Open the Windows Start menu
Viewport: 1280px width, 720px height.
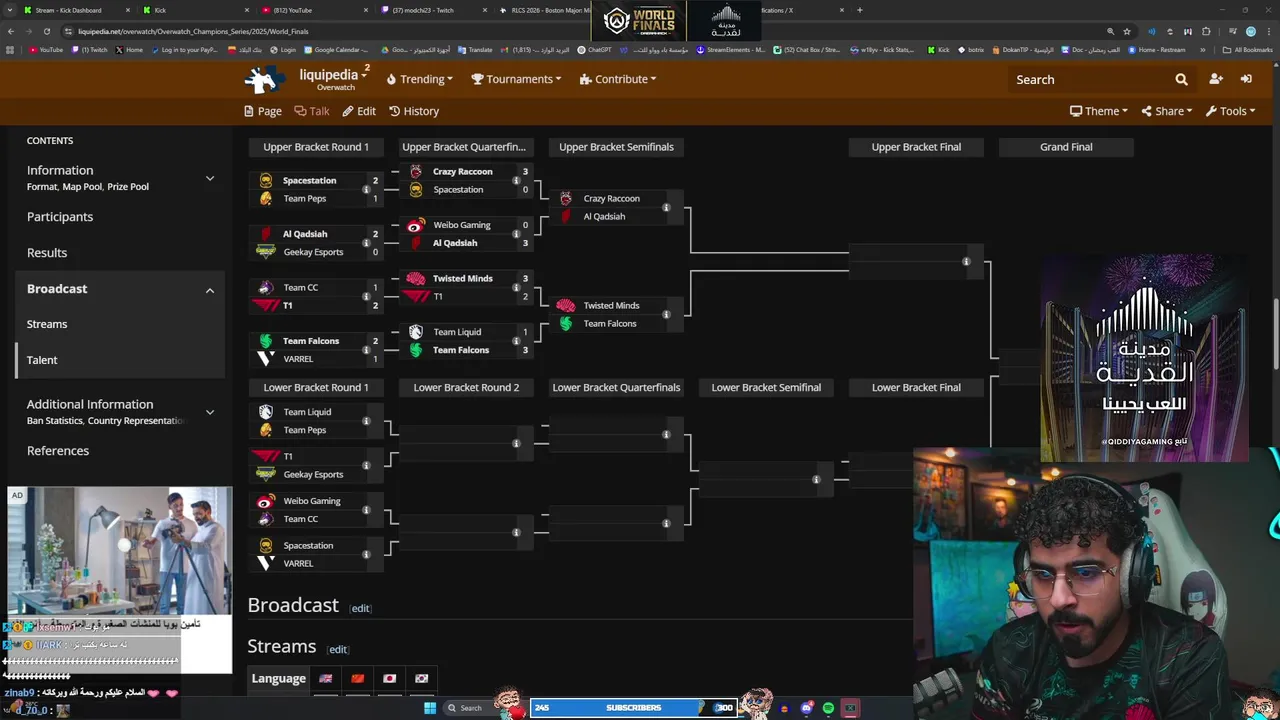tap(430, 708)
